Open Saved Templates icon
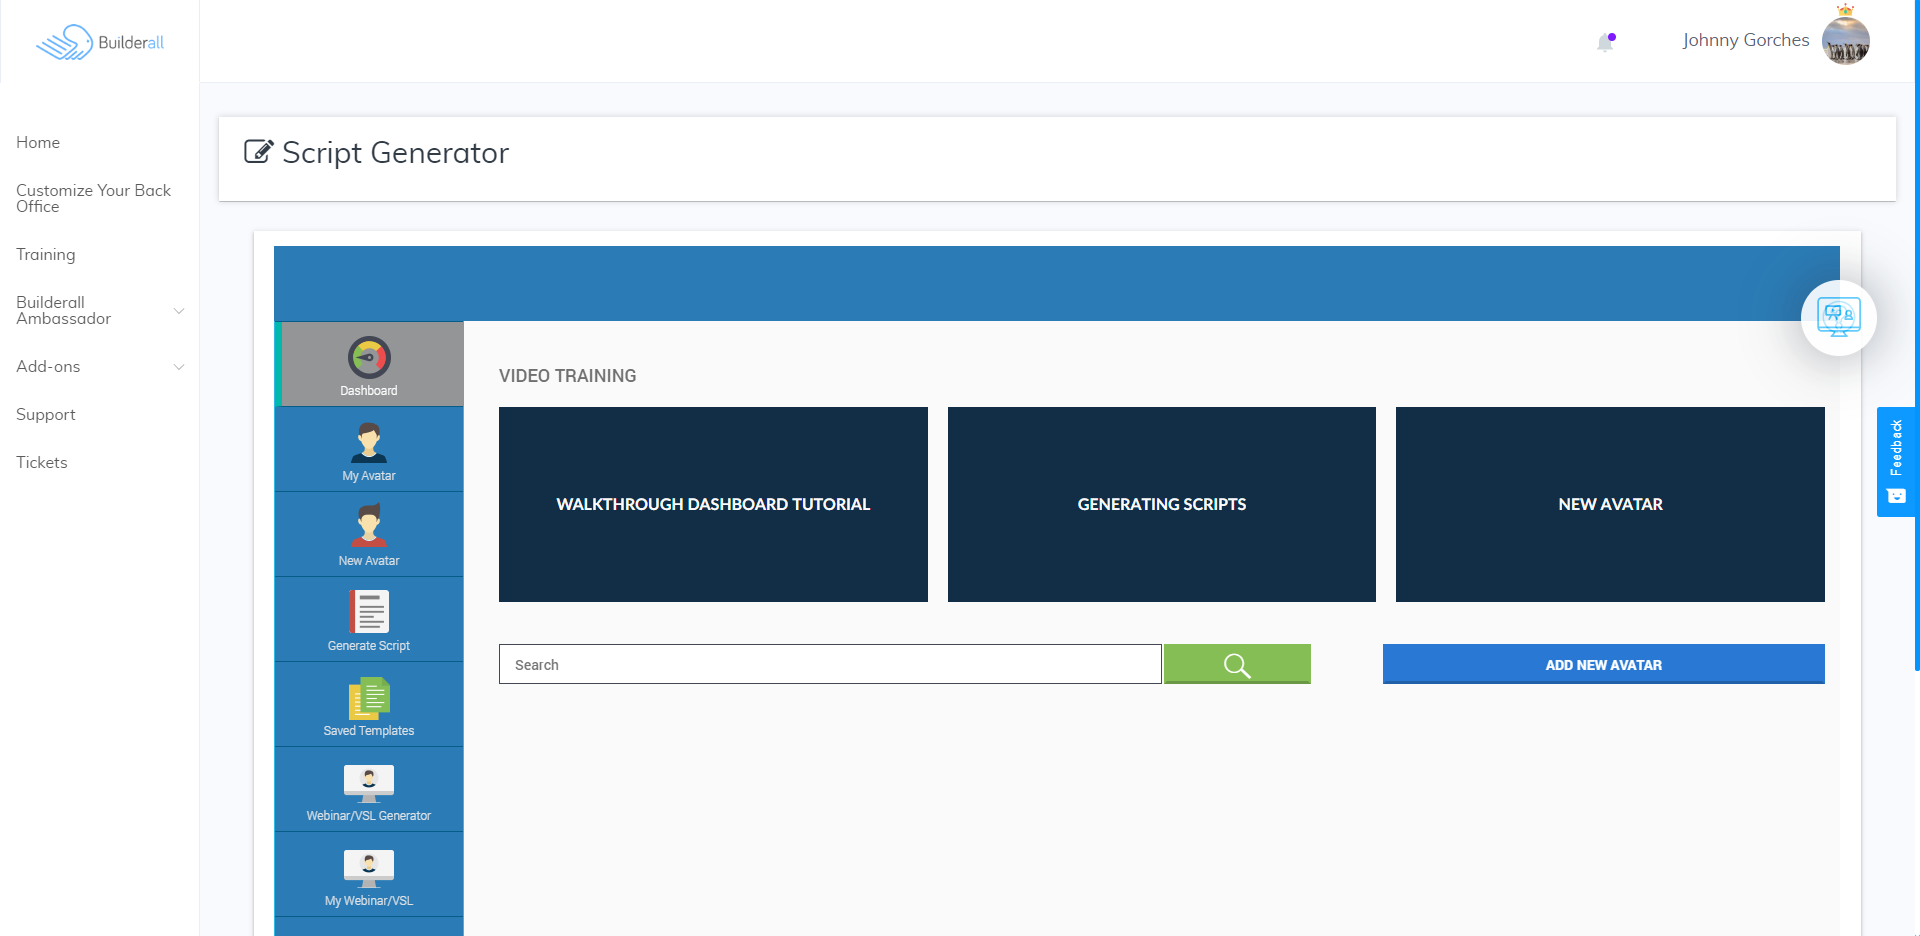The width and height of the screenshot is (1920, 936). (369, 698)
